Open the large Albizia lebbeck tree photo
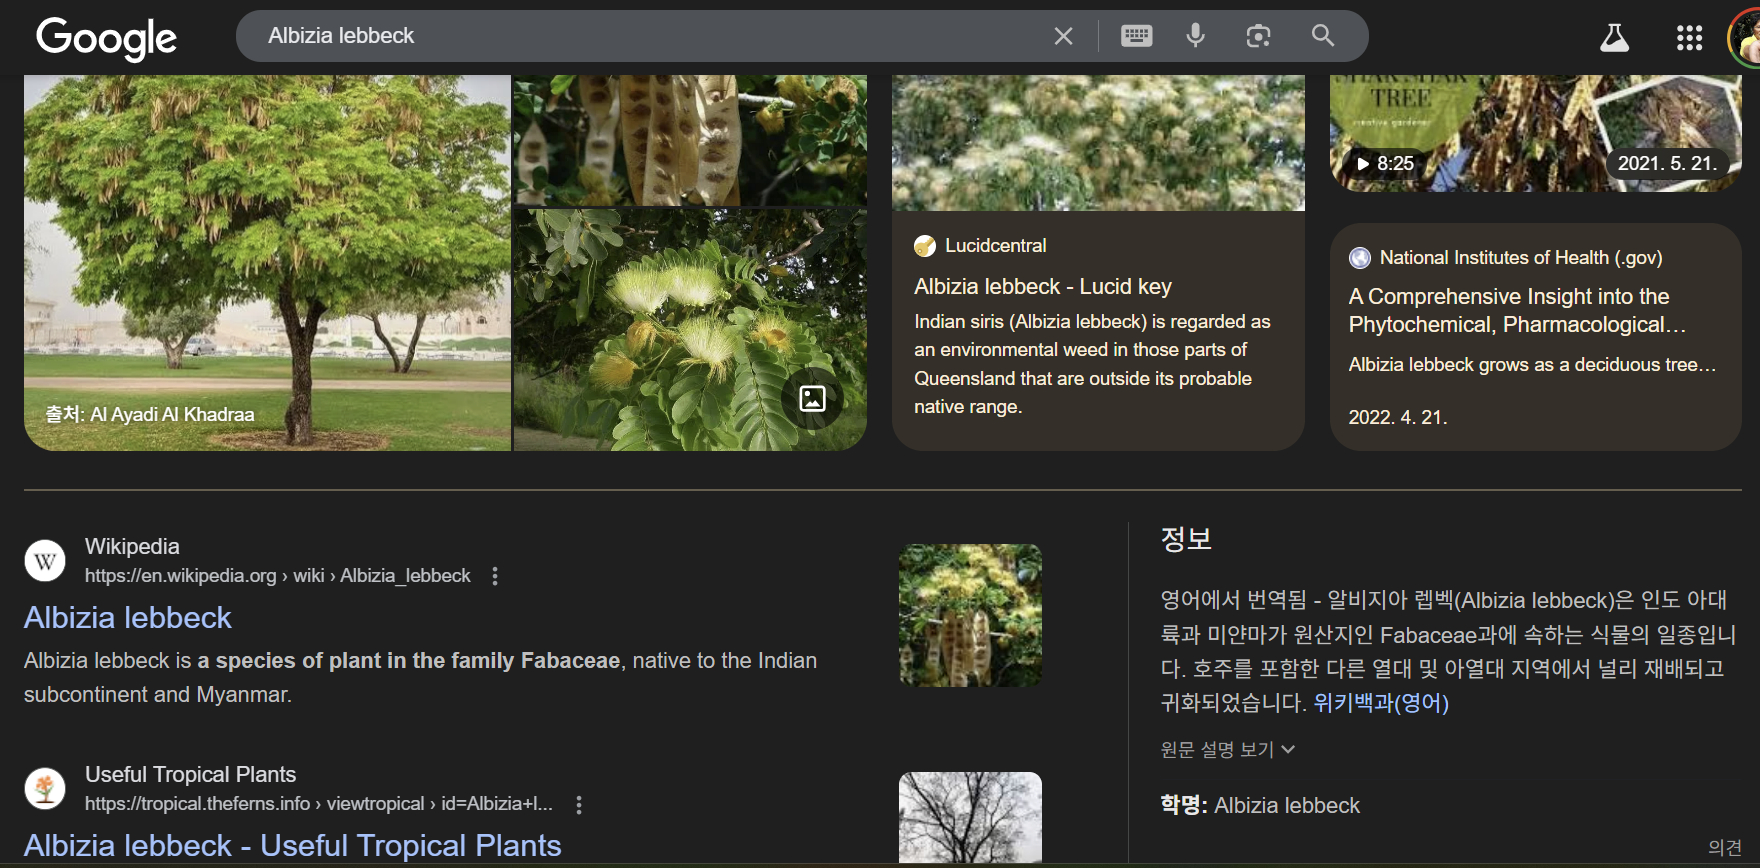Image resolution: width=1760 pixels, height=868 pixels. pyautogui.click(x=267, y=263)
